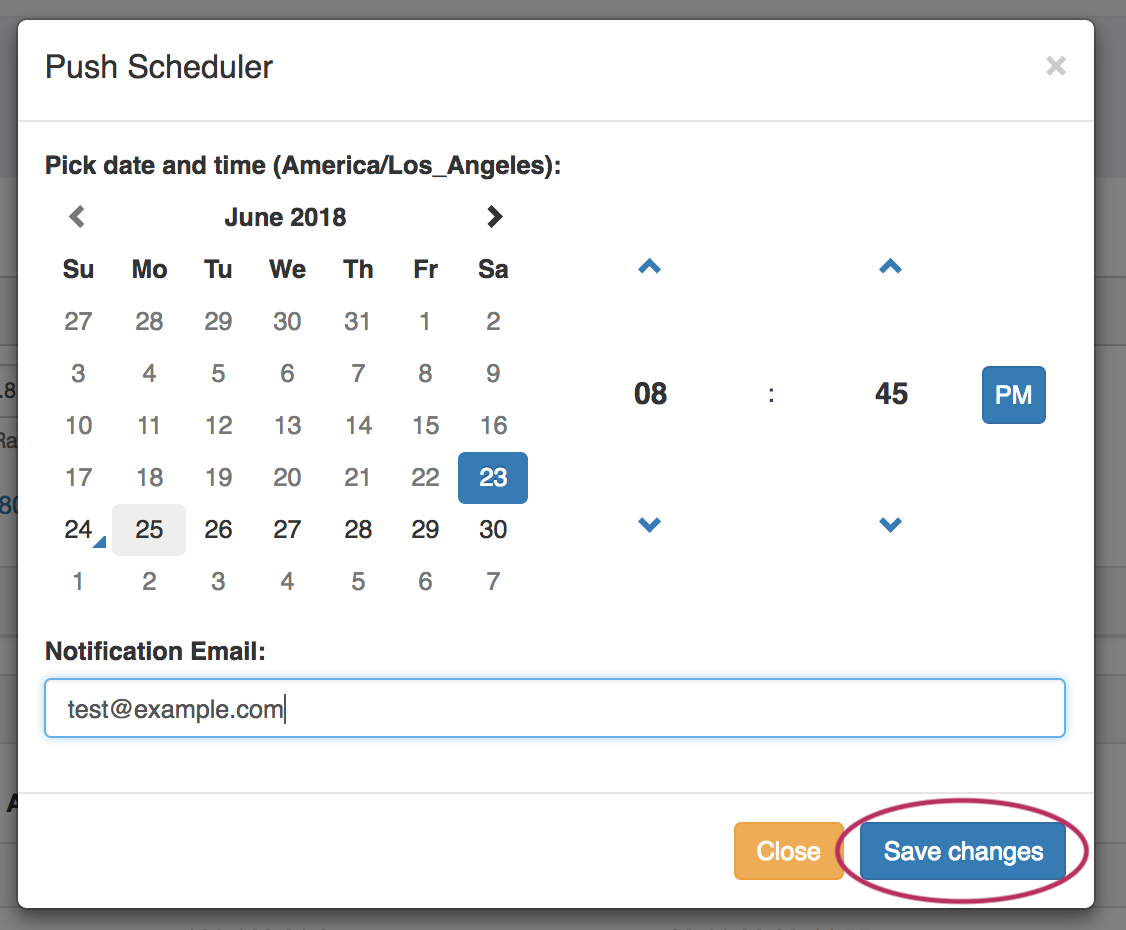
Task: Select the minute value 45
Action: point(891,394)
